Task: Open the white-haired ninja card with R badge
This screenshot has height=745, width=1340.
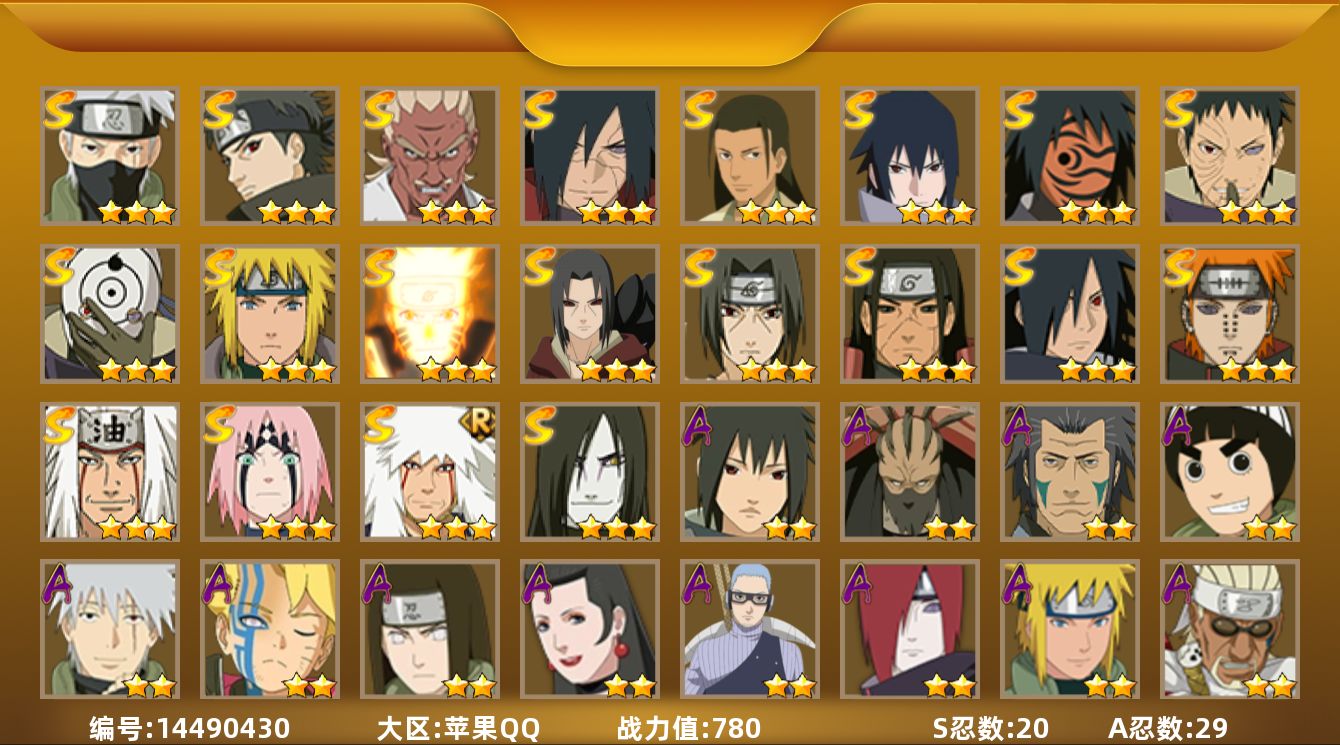Action: click(430, 472)
